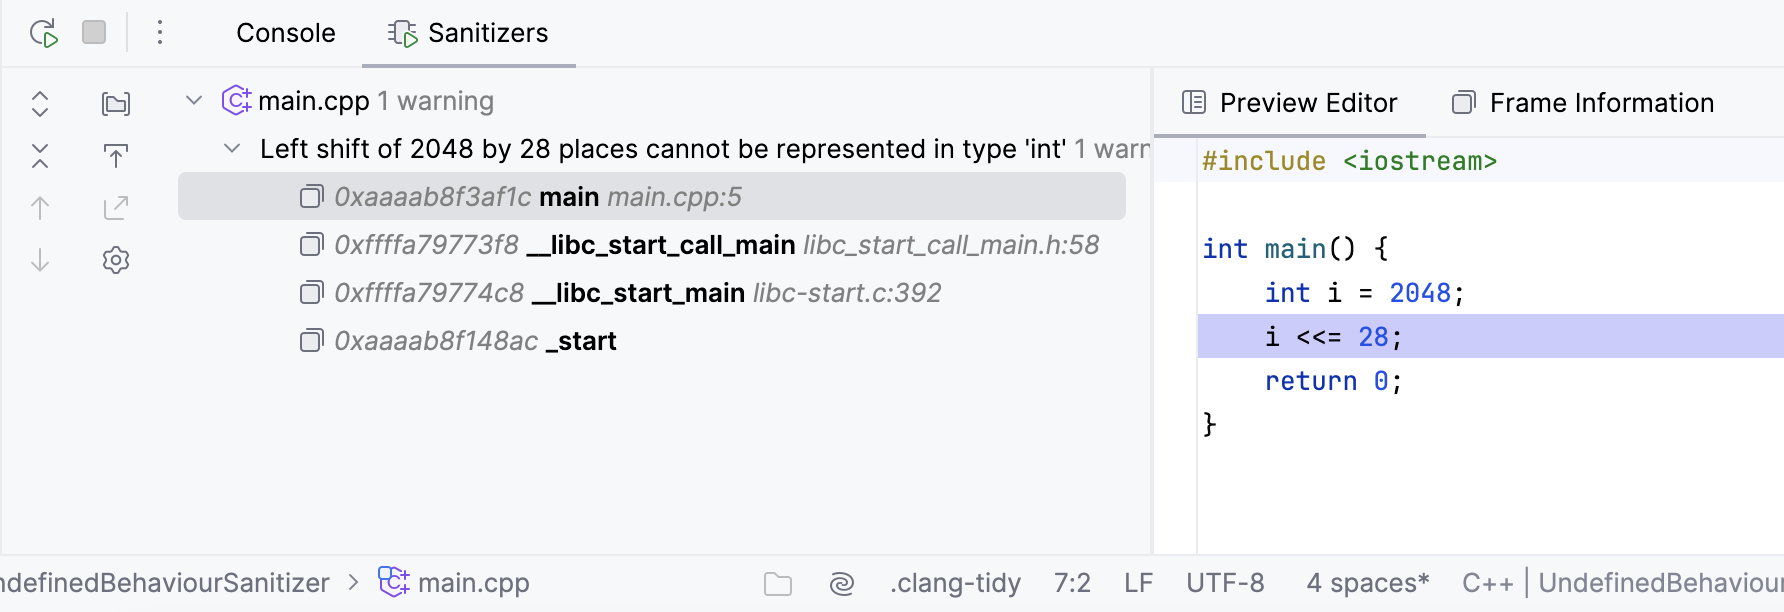This screenshot has height=612, width=1784.
Task: Open sanitizer settings with the gear icon
Action: [116, 259]
